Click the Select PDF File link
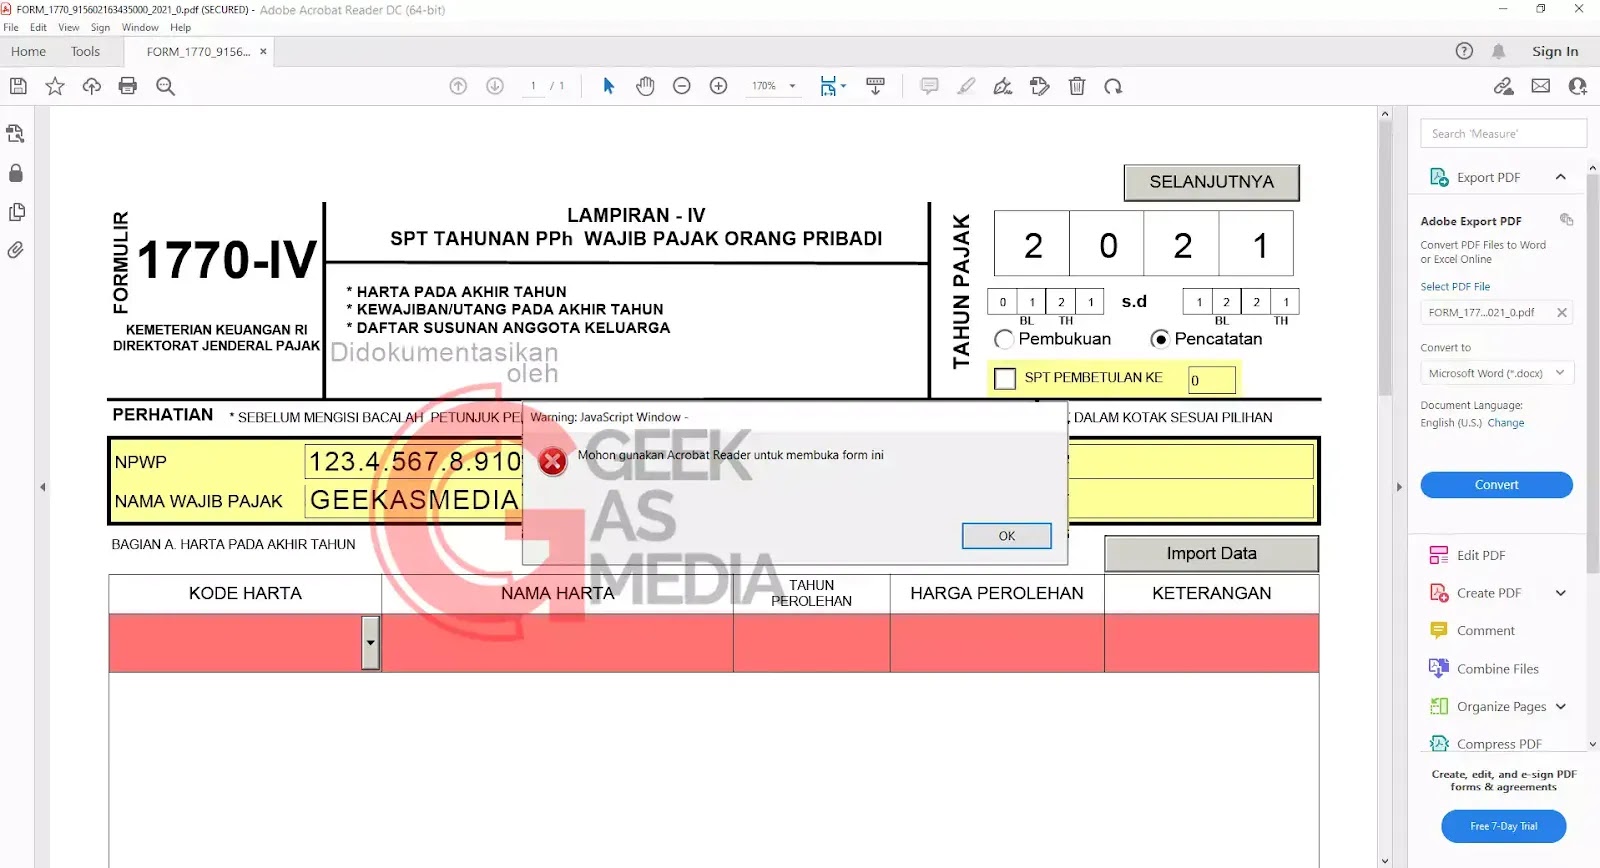Screen dimensions: 1600x868 click(1455, 287)
